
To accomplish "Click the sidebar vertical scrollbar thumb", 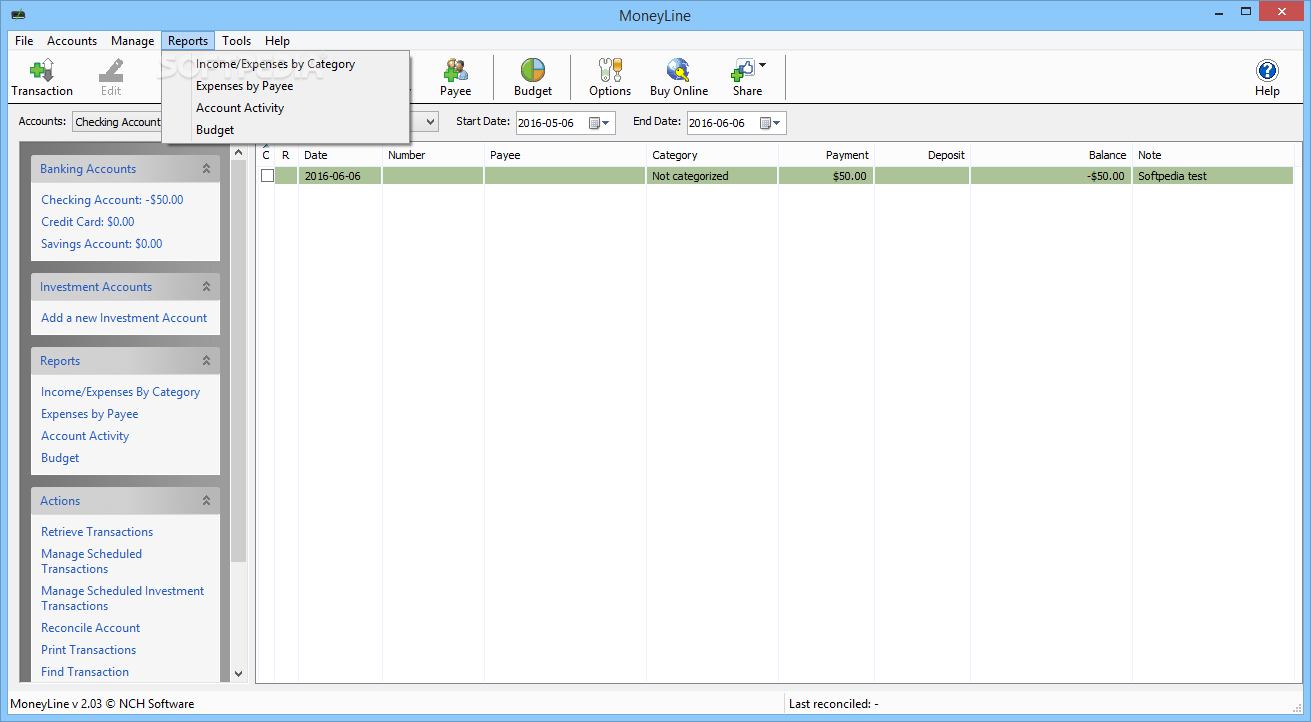I will click(238, 360).
